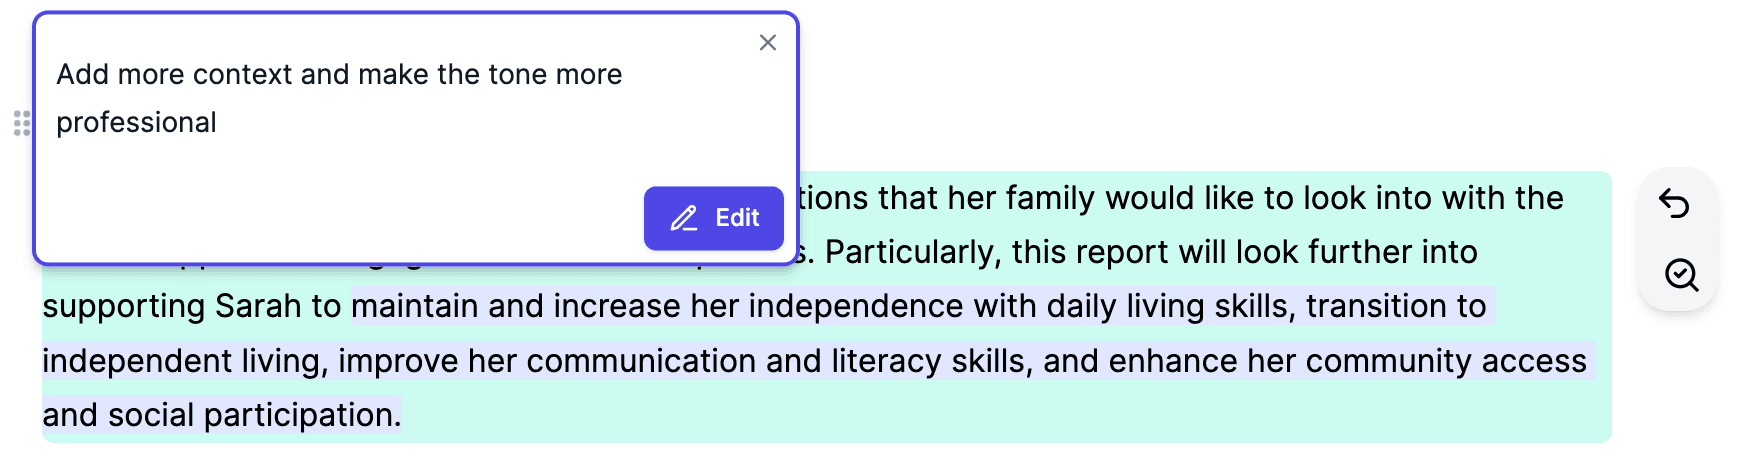
Task: Click the magnifier with checkmark icon
Action: [1681, 275]
